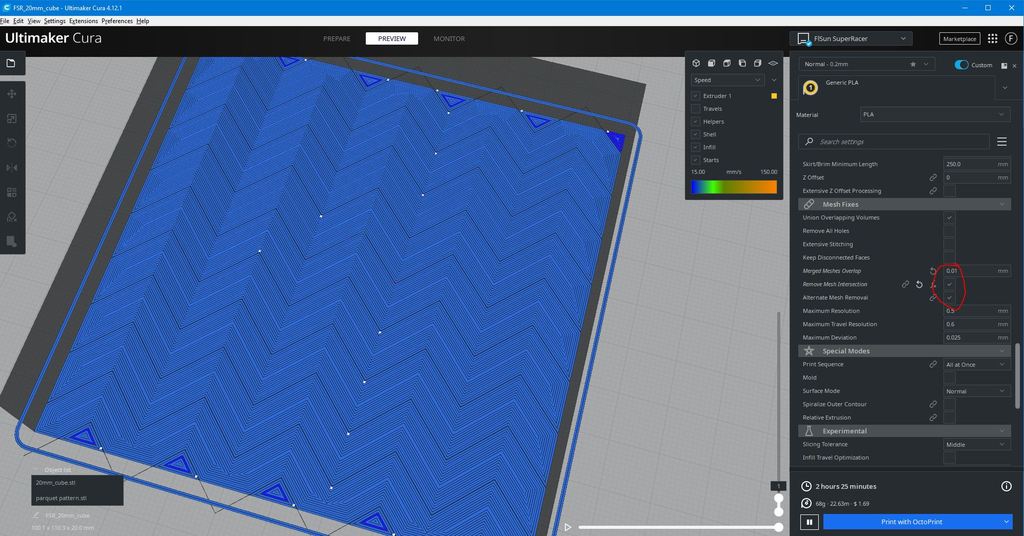Image resolution: width=1024 pixels, height=536 pixels.
Task: Select the Support Blocker tool
Action: (x=12, y=217)
